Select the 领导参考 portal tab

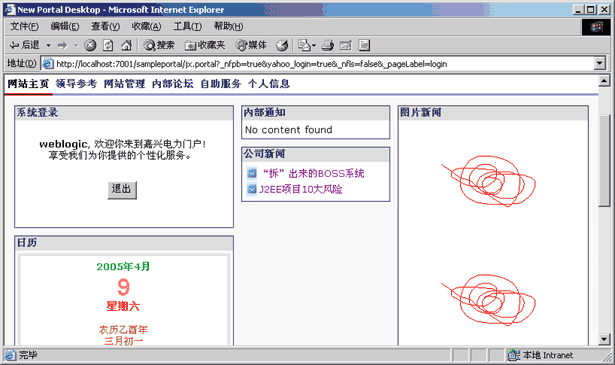(x=76, y=84)
